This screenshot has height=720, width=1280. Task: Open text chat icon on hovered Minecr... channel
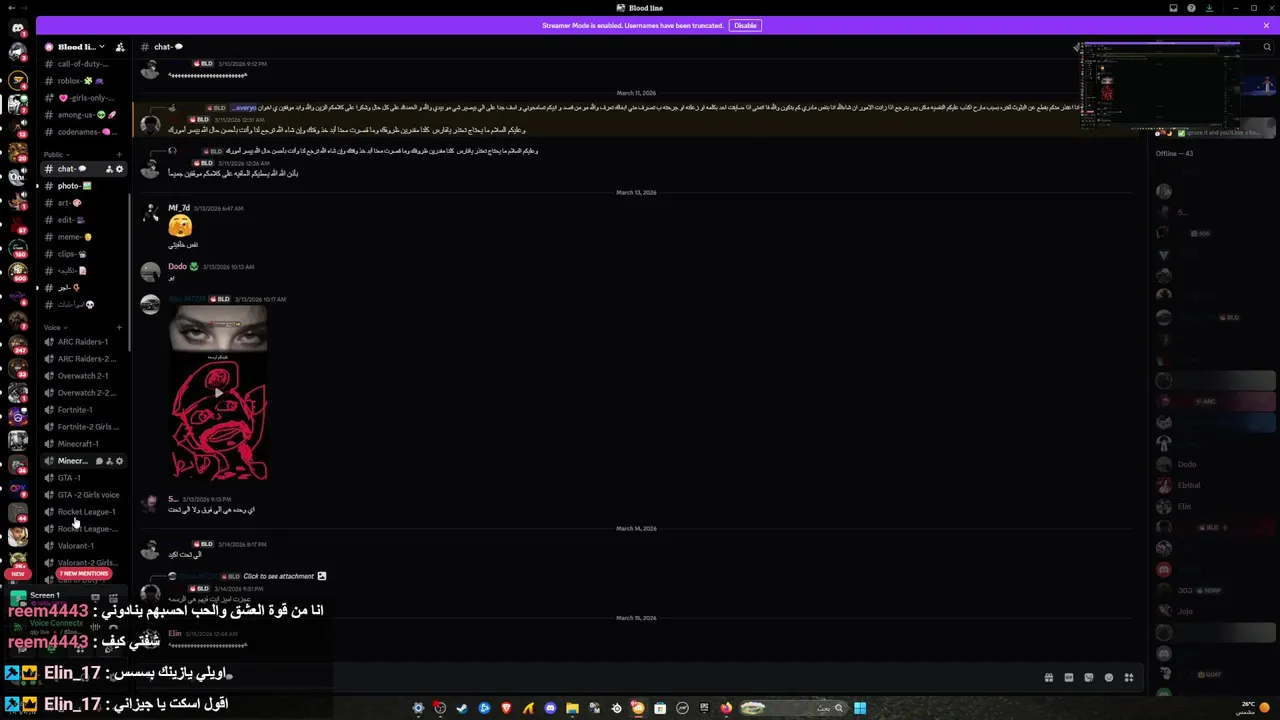tap(99, 461)
